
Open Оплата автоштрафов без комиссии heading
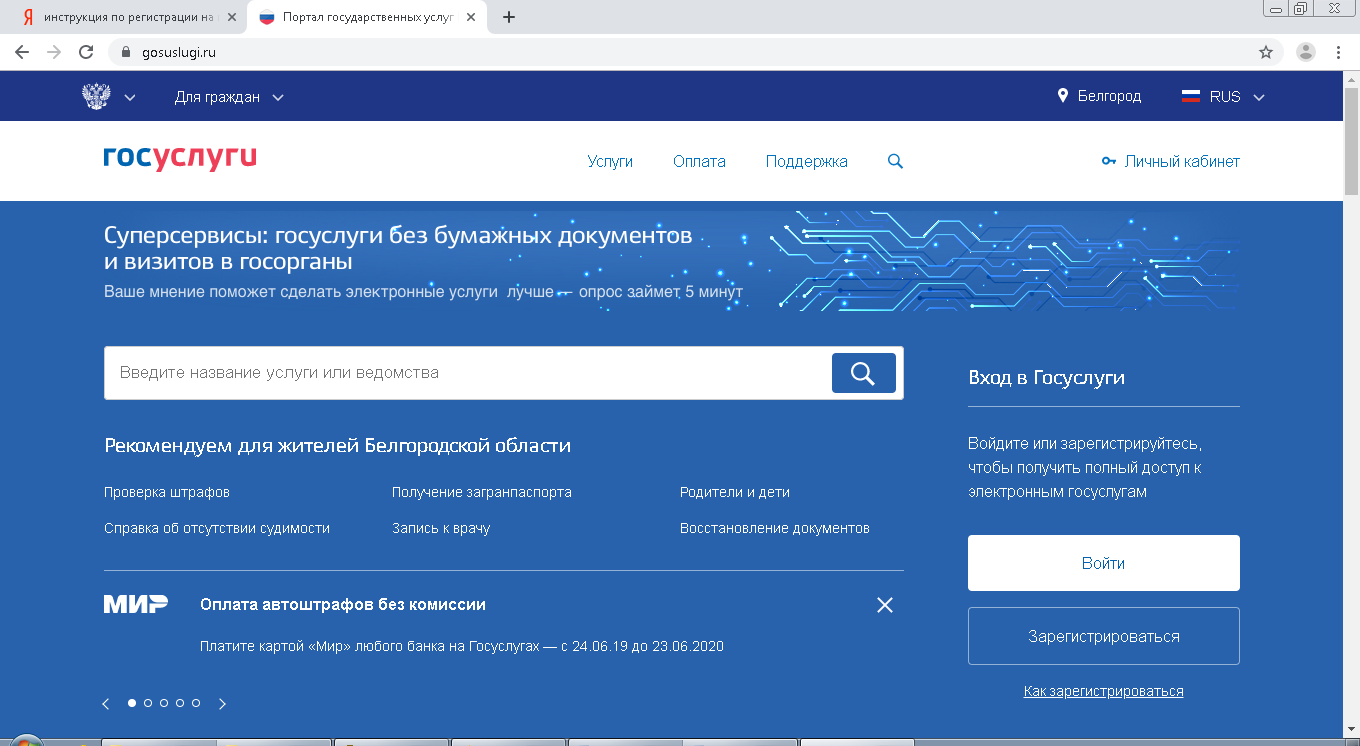coord(343,604)
